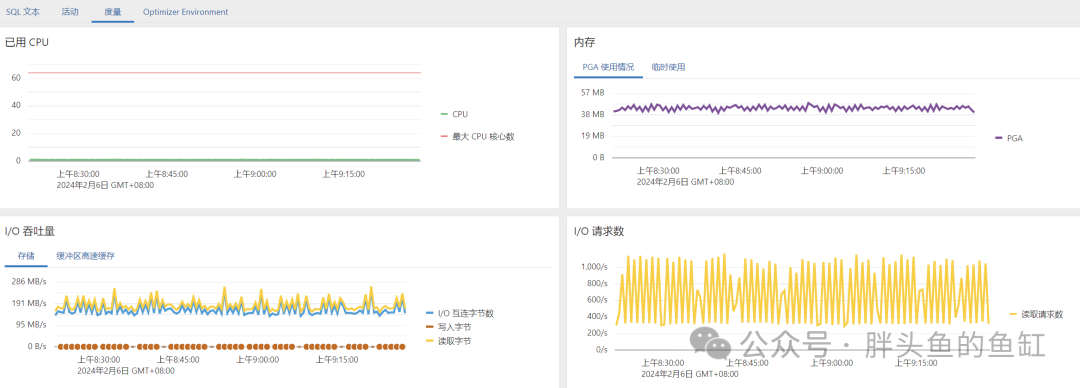Toggle the I/O 互连字节数 legend label
The width and height of the screenshot is (1080, 388).
466,314
